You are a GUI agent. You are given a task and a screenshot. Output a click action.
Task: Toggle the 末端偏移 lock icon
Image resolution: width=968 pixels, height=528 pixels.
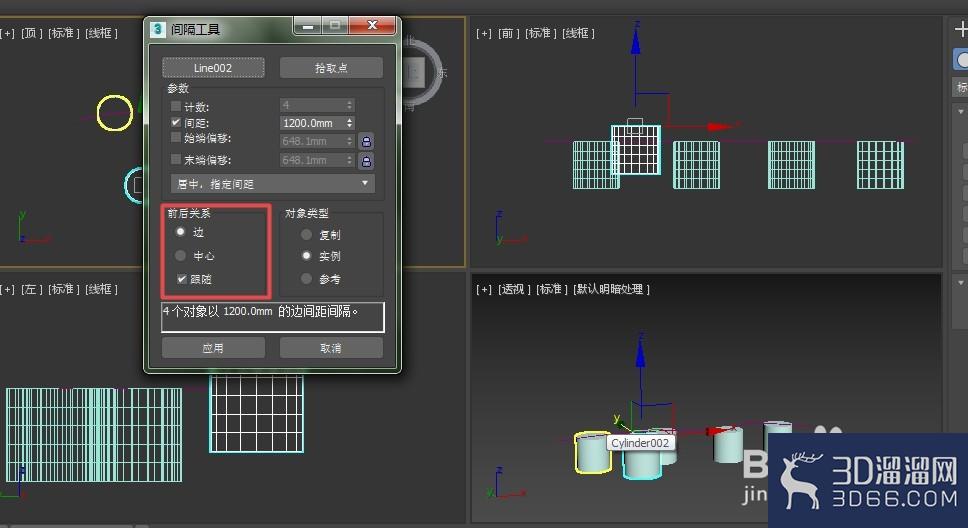coord(366,161)
